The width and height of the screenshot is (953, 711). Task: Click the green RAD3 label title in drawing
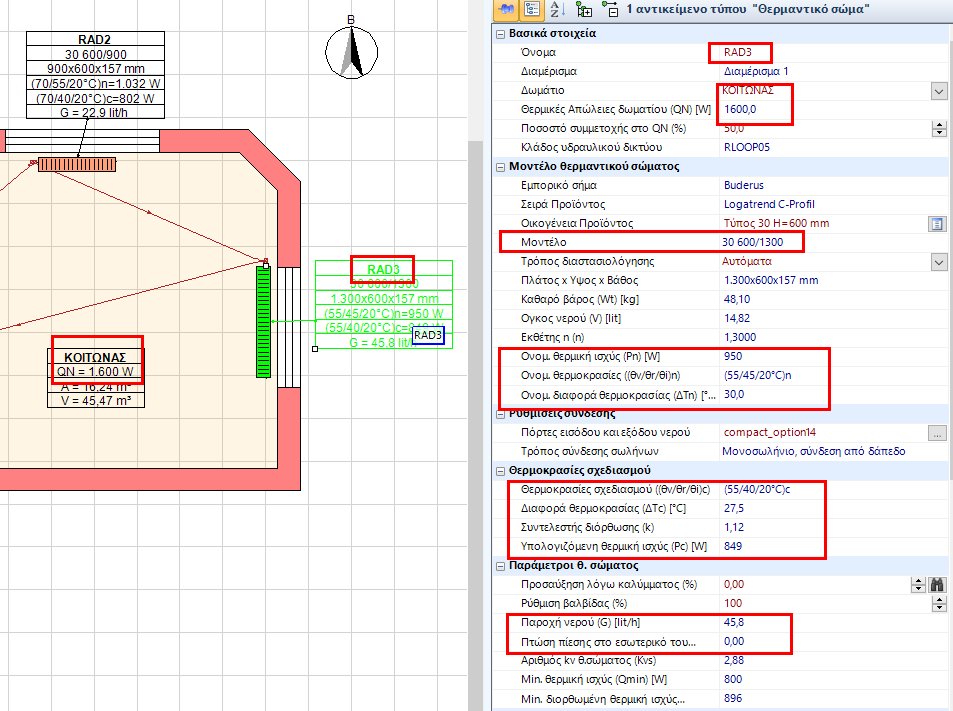[x=383, y=269]
